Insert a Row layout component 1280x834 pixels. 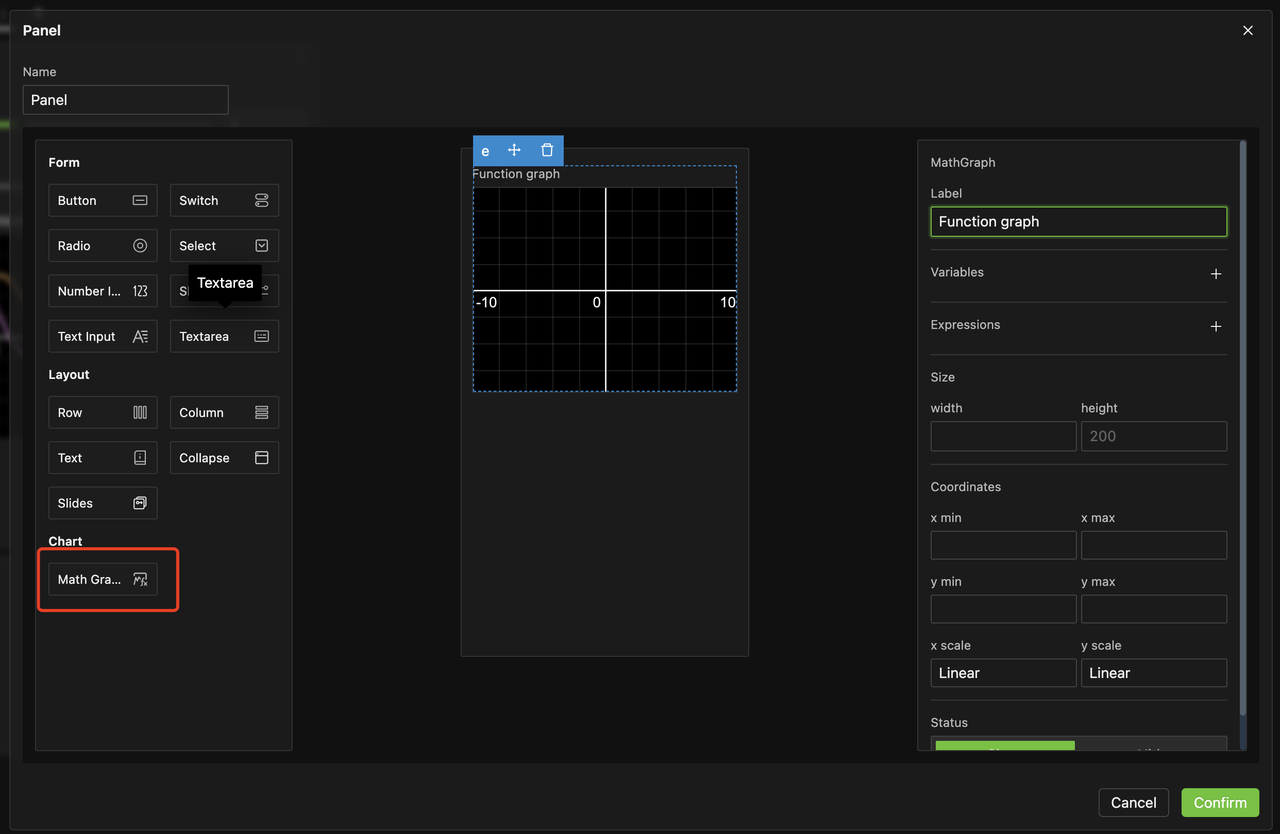tap(103, 412)
